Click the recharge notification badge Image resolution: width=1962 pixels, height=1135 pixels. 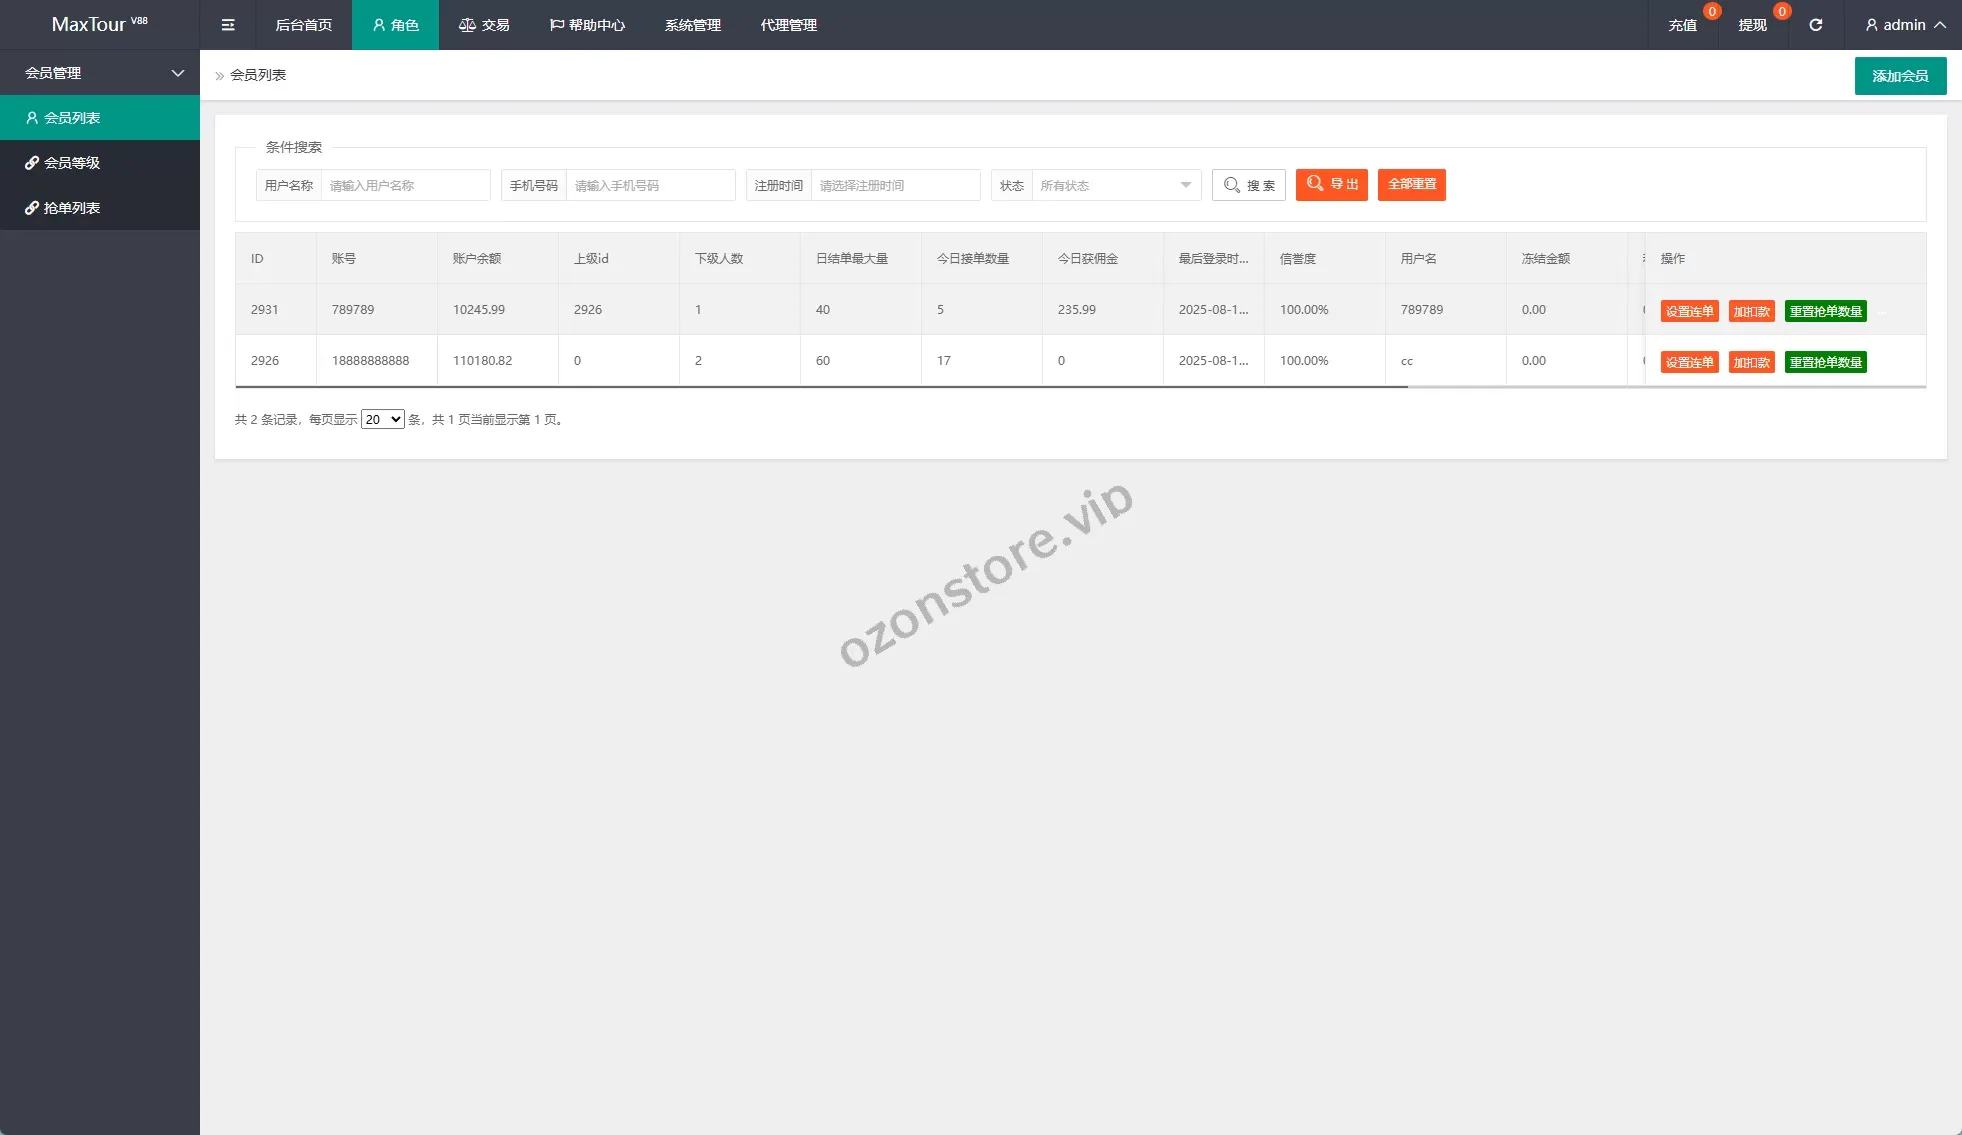(x=1712, y=12)
